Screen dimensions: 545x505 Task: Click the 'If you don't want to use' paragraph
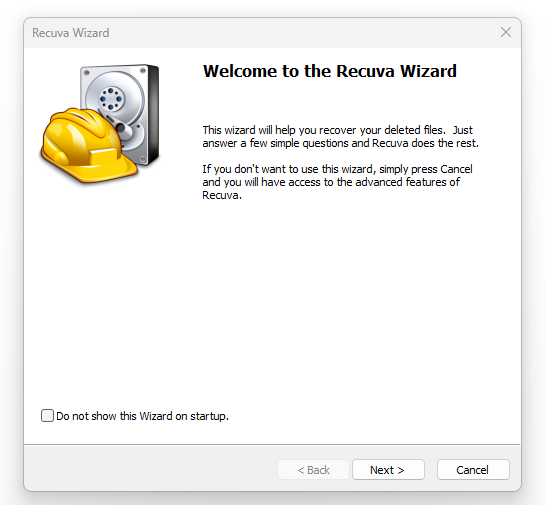[337, 182]
